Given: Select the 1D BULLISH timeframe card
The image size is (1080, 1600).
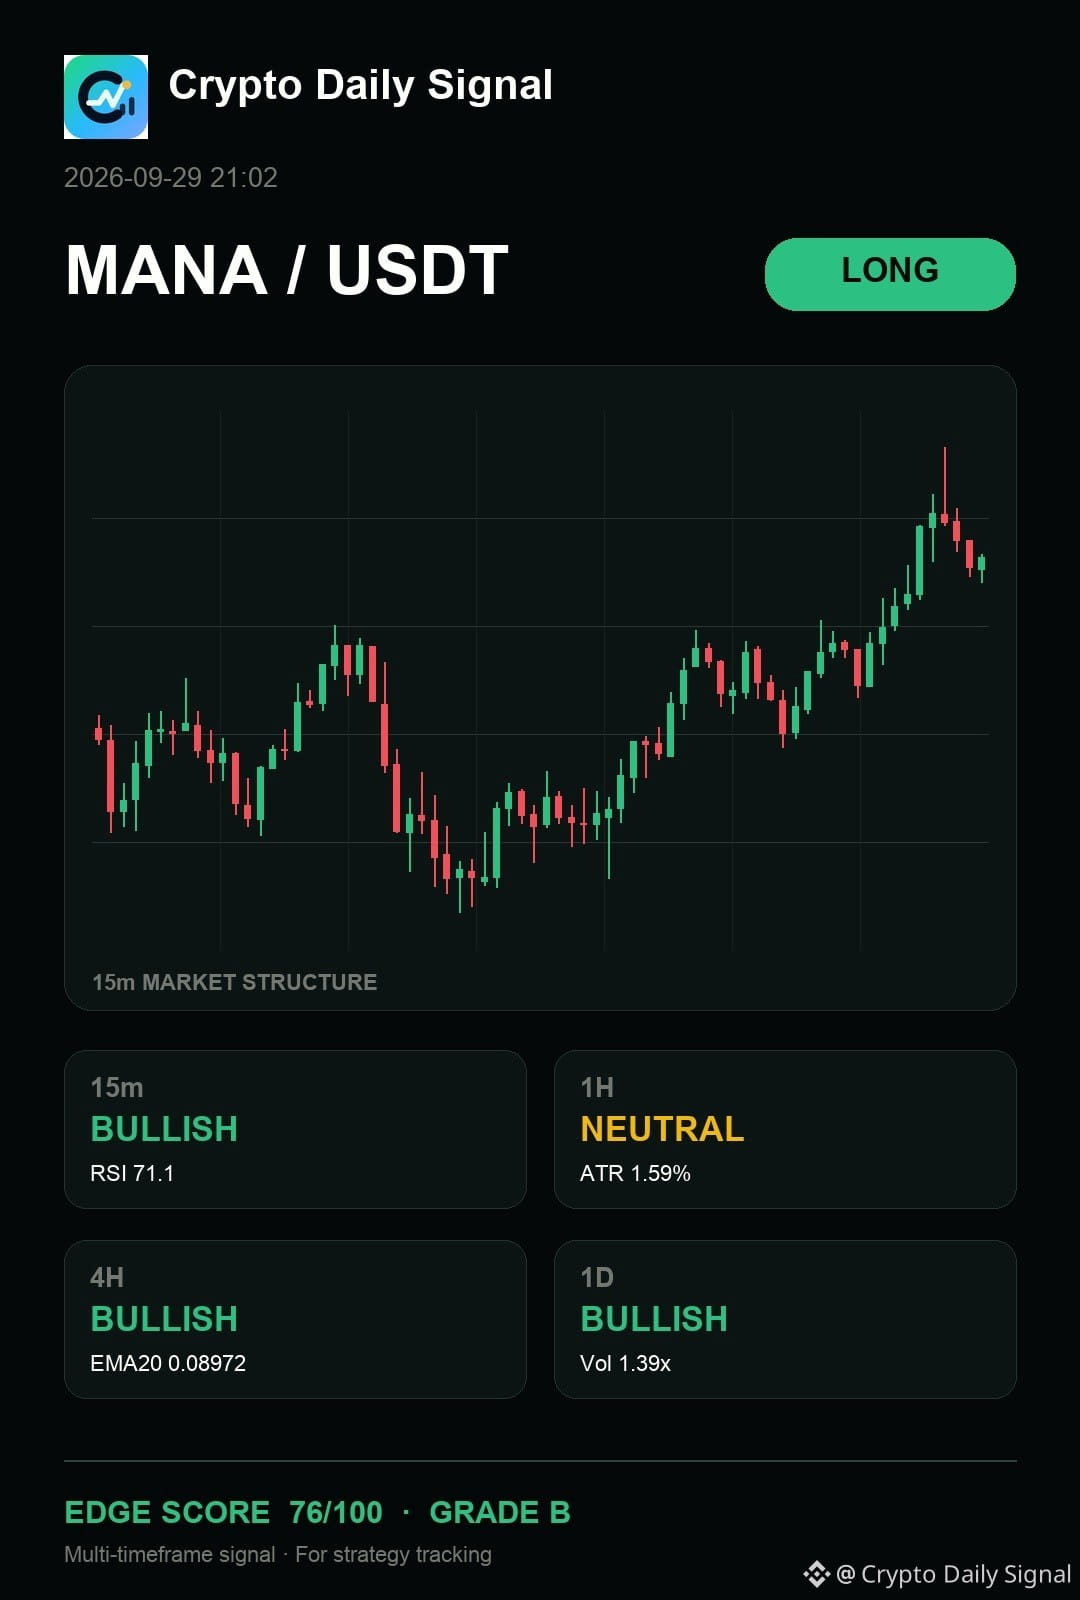Looking at the screenshot, I should pyautogui.click(x=785, y=1319).
